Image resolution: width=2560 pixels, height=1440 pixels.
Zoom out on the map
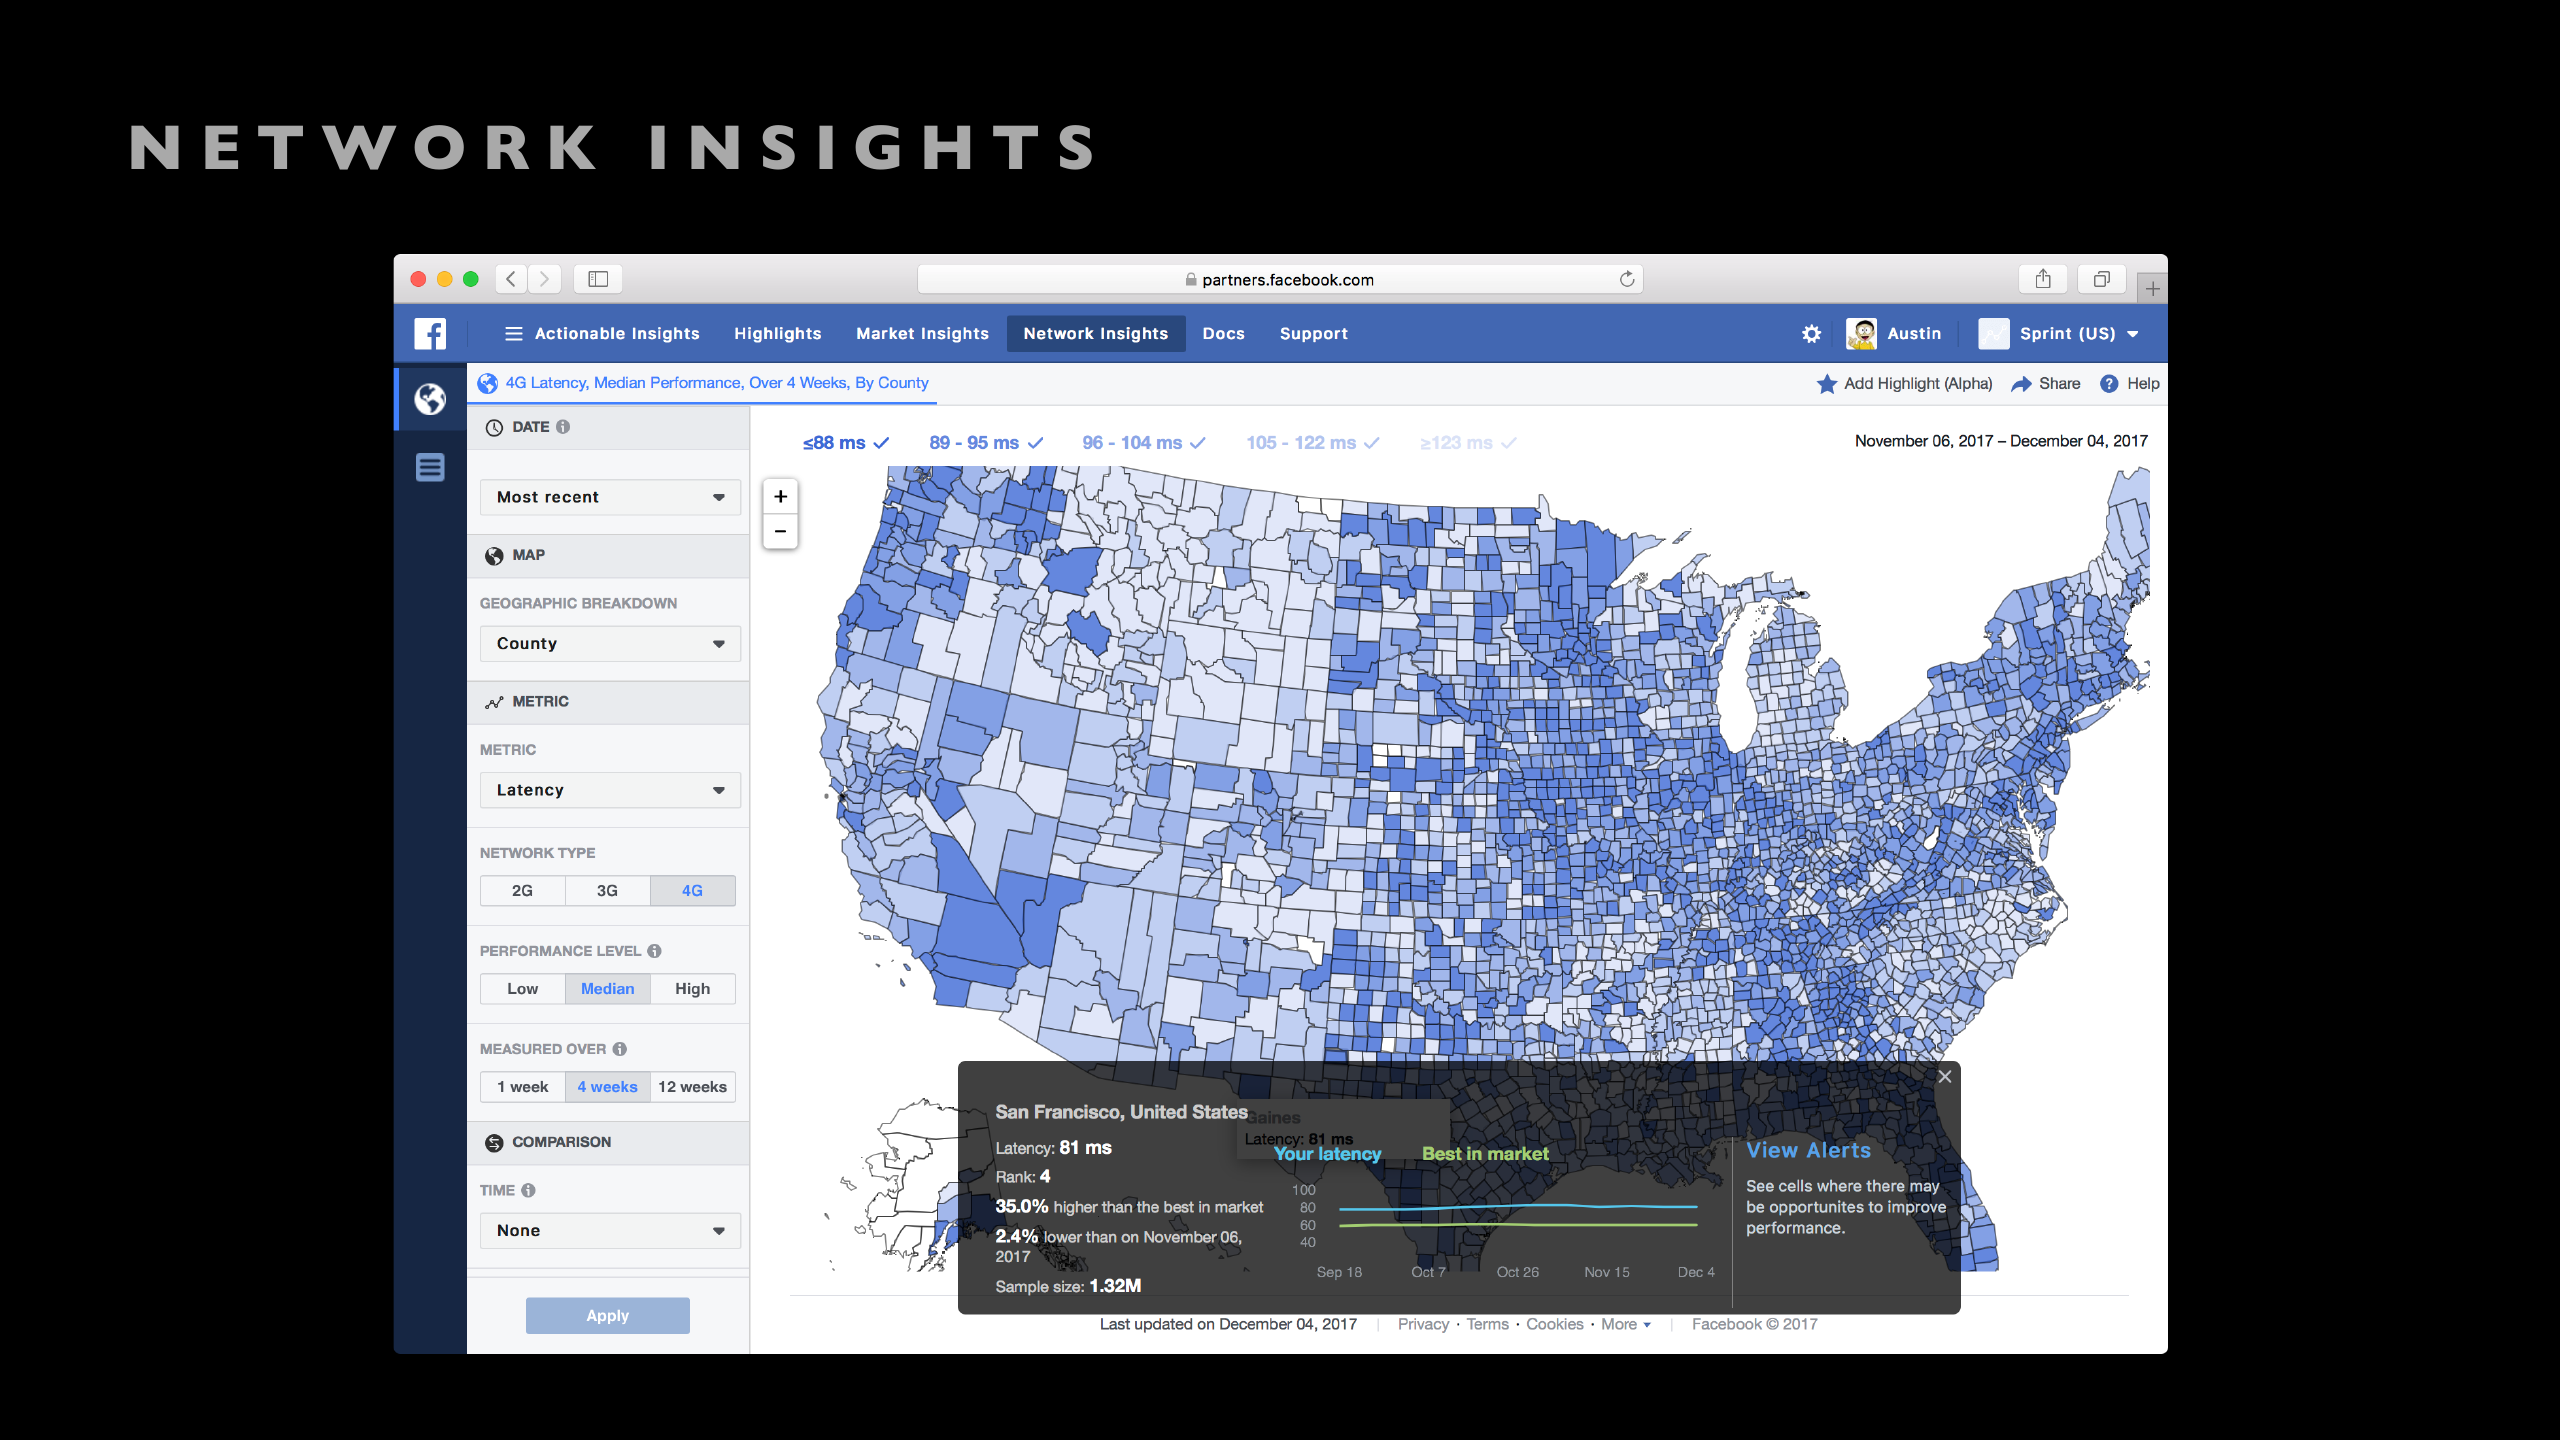pyautogui.click(x=781, y=531)
